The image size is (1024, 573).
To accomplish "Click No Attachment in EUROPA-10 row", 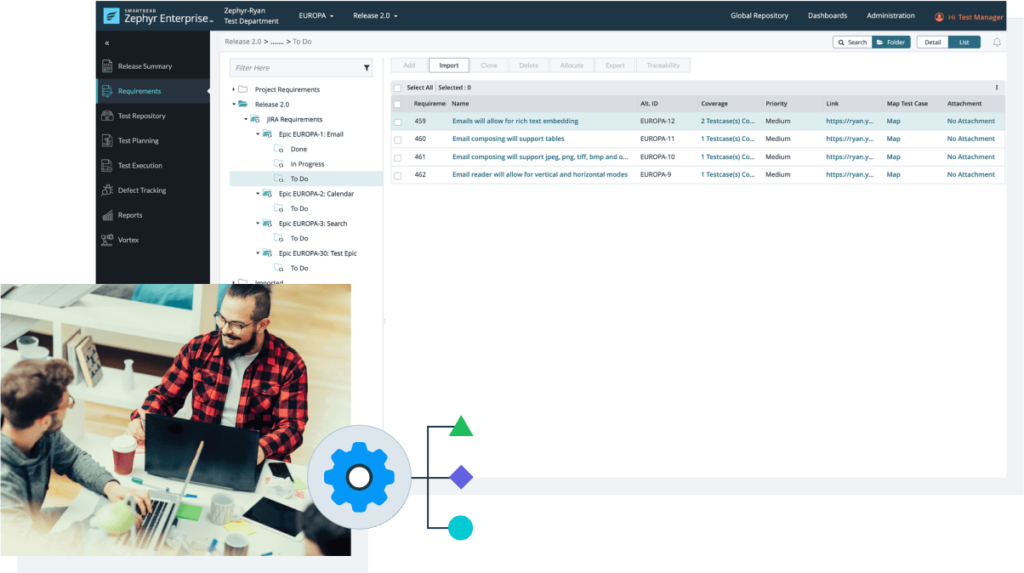I will pyautogui.click(x=970, y=157).
